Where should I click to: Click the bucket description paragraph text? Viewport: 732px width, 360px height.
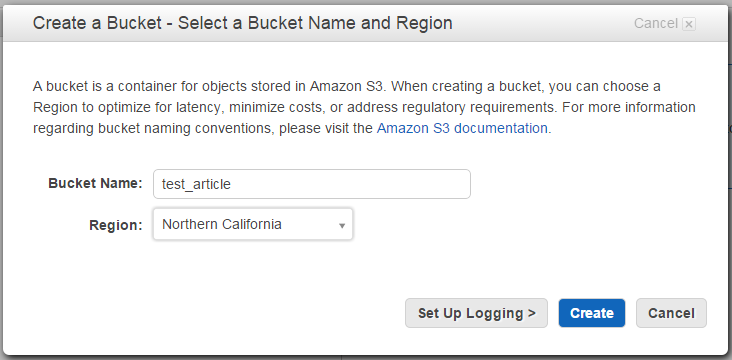[364, 107]
